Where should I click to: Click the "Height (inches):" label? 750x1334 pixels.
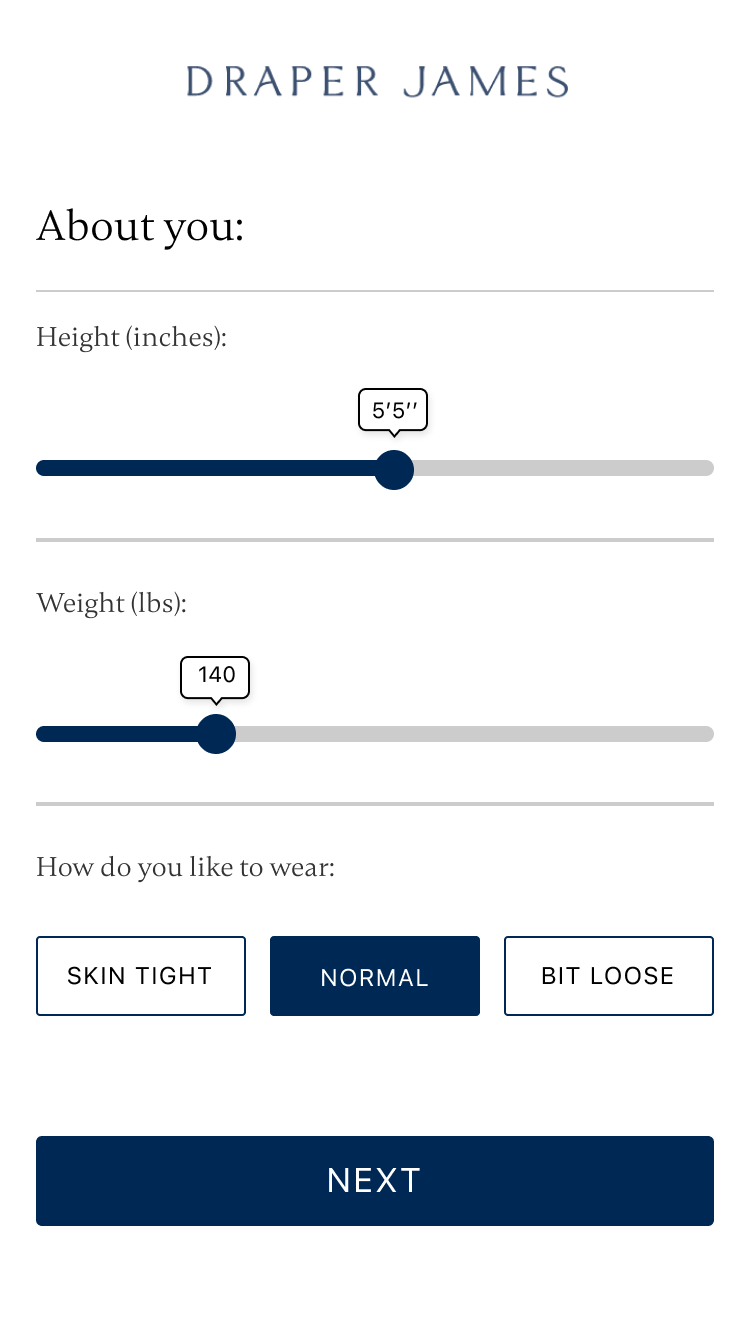[x=132, y=337]
